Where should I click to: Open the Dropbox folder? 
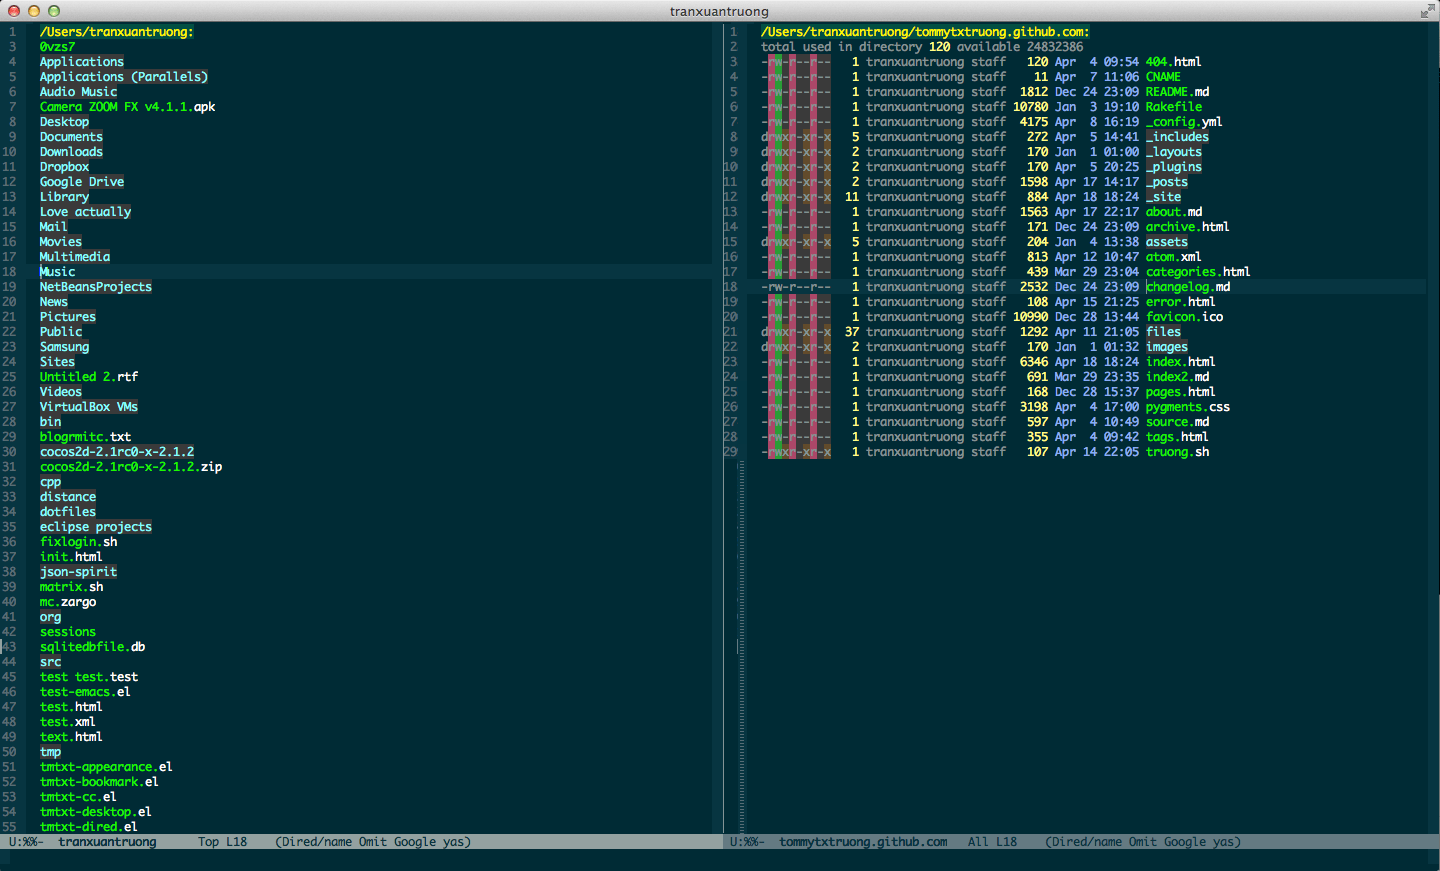(x=64, y=166)
